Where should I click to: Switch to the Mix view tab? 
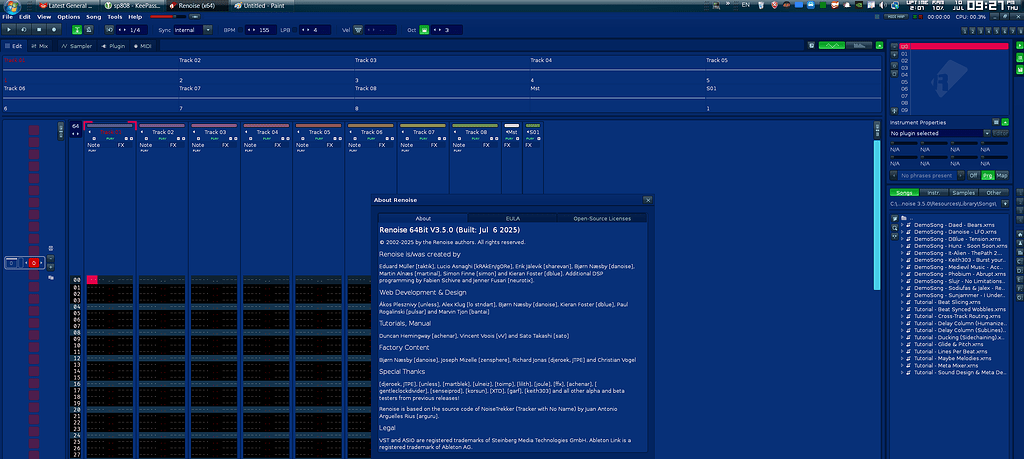point(39,46)
